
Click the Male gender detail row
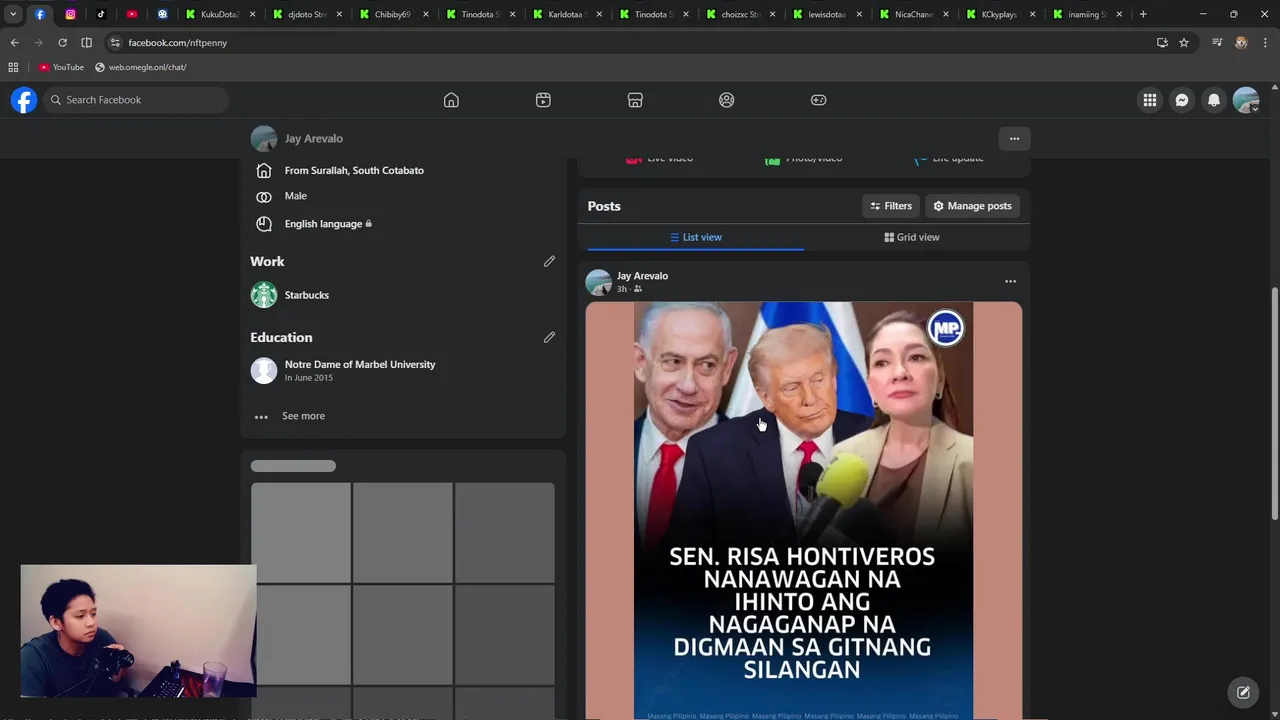coord(296,196)
